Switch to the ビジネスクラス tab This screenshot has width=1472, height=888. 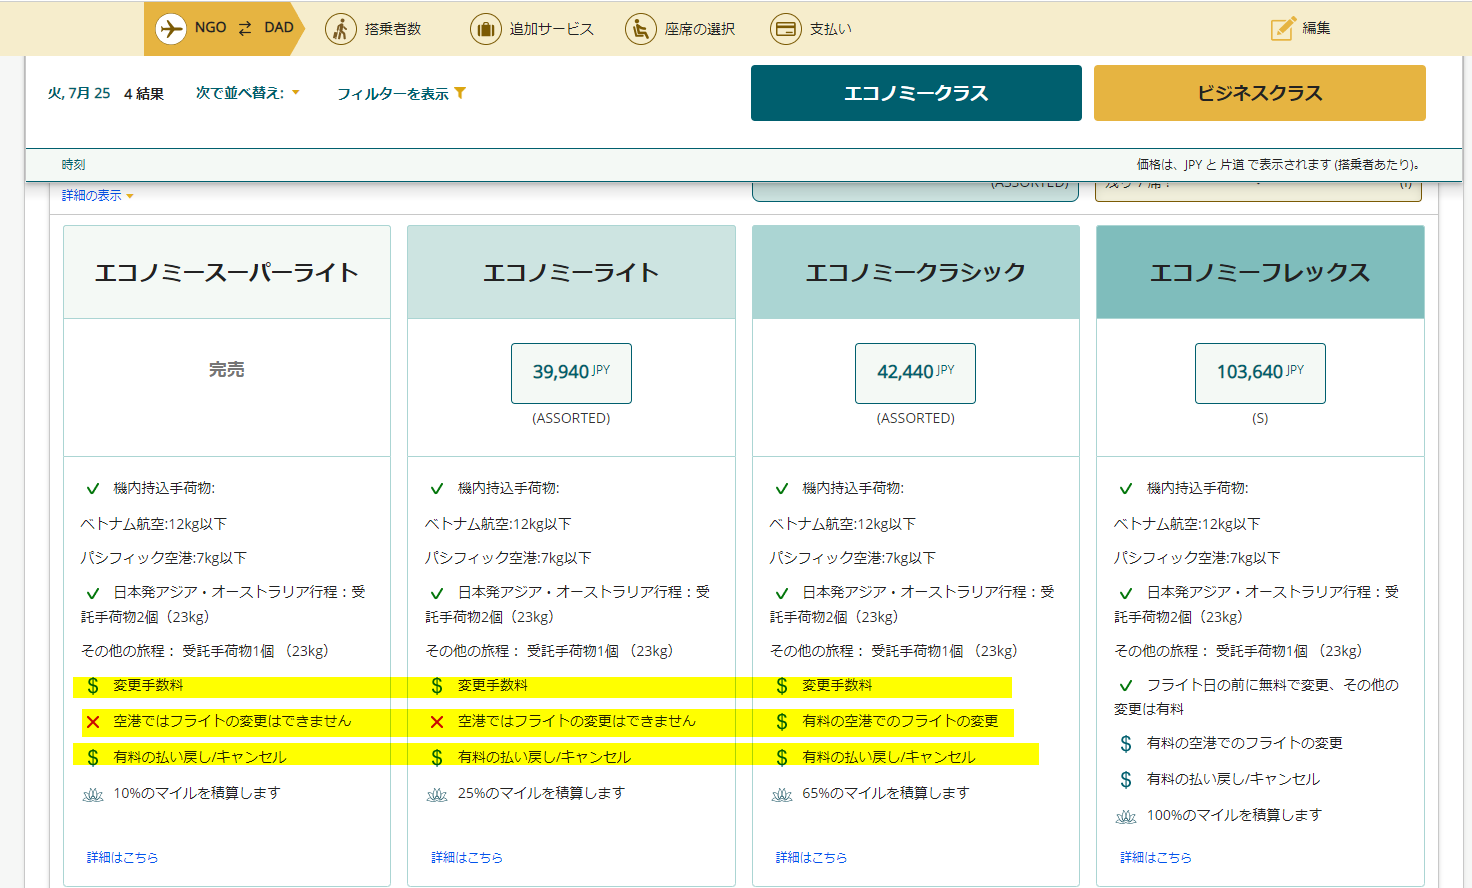(x=1259, y=93)
